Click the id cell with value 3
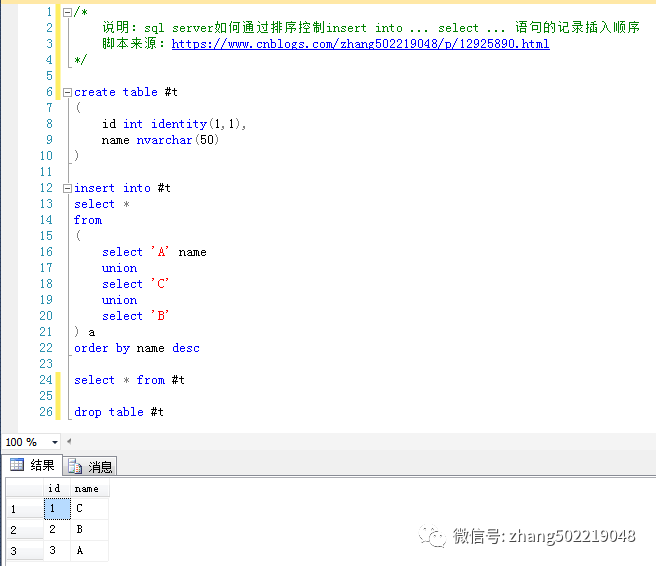The height and width of the screenshot is (566, 656). pyautogui.click(x=57, y=551)
